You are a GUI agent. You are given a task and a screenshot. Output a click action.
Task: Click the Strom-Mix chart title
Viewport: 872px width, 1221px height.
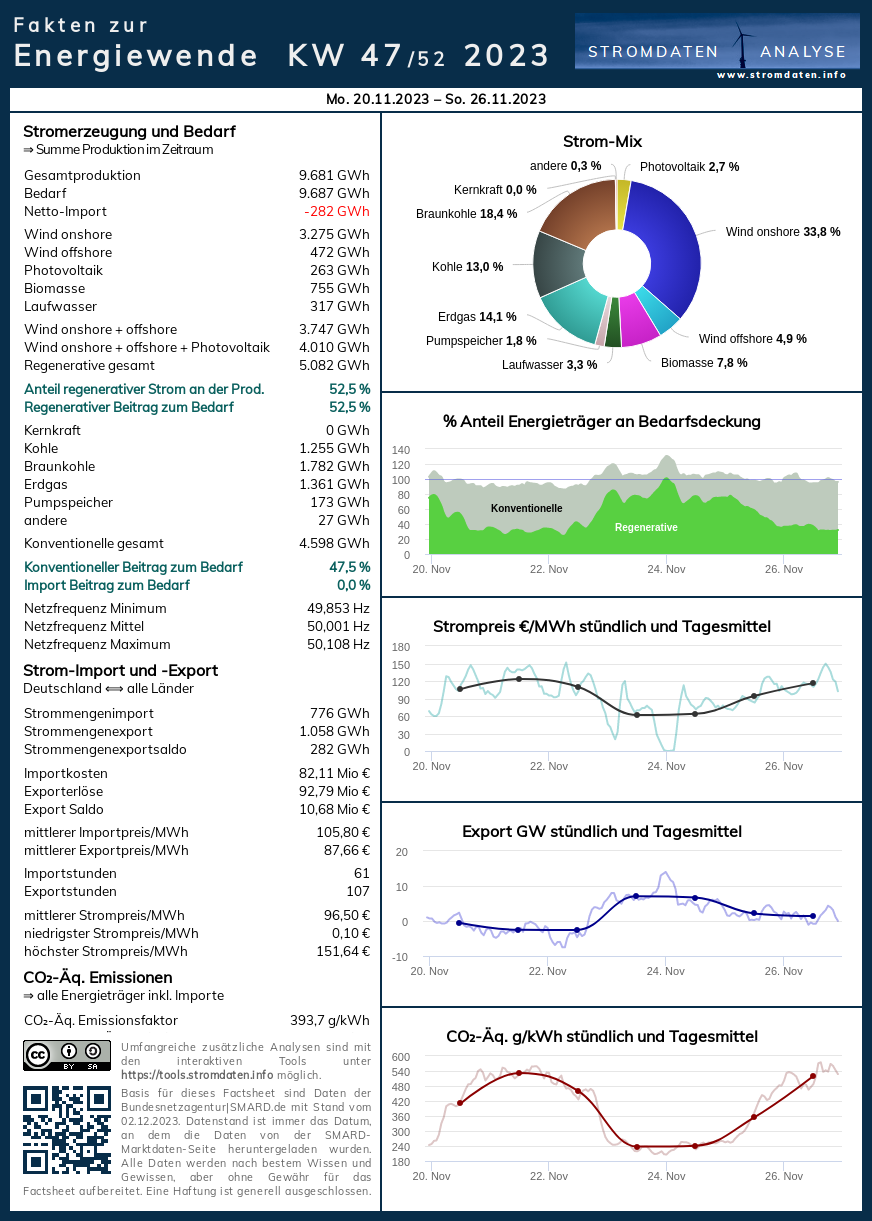[x=602, y=141]
